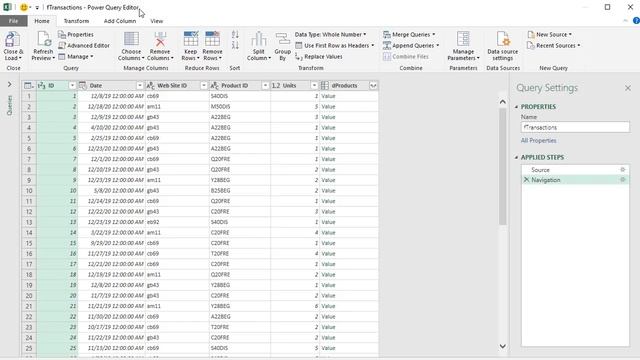Open Data source settings
The width and height of the screenshot is (640, 360).
click(x=502, y=46)
